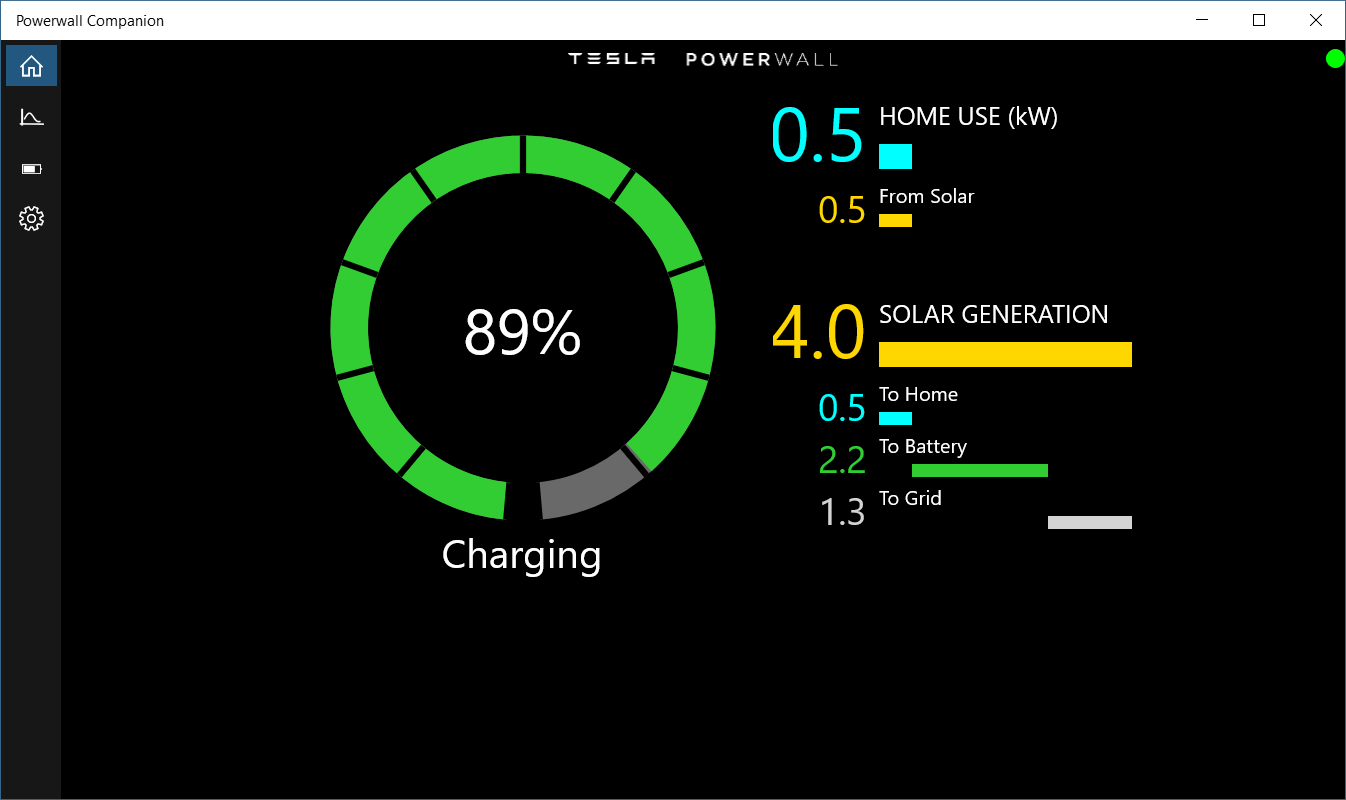Click the green To Battery bar
1346x800 pixels.
pyautogui.click(x=980, y=470)
